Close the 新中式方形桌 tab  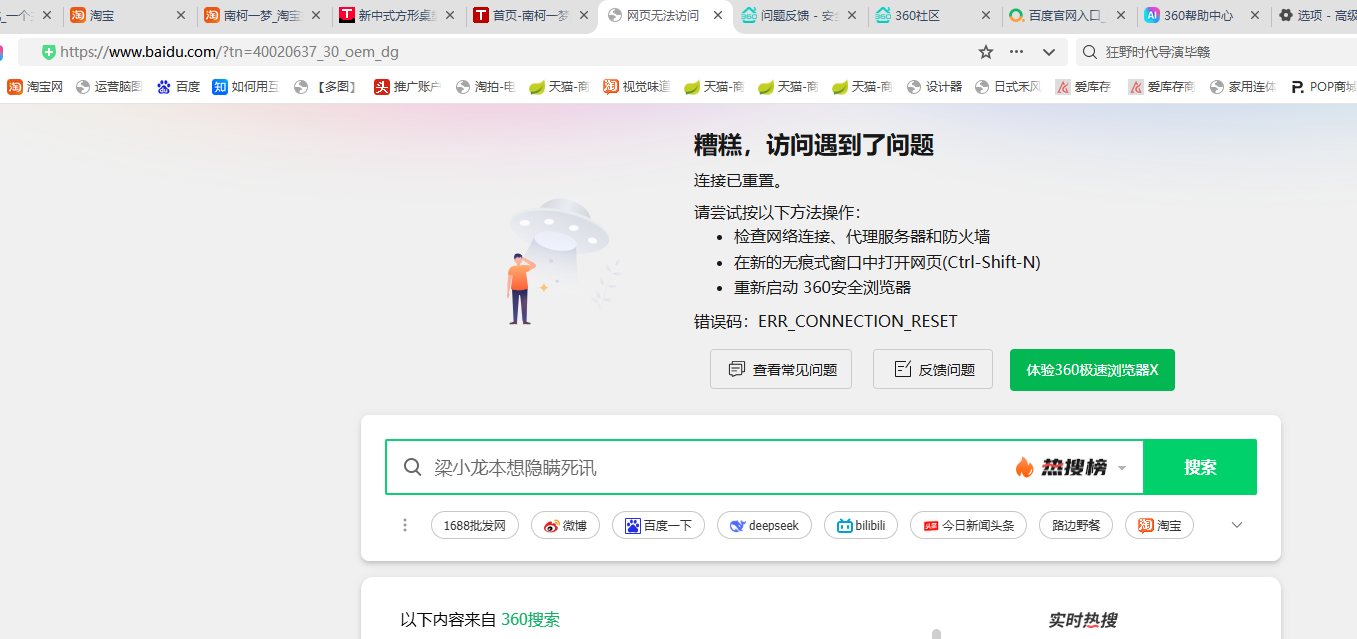point(450,15)
